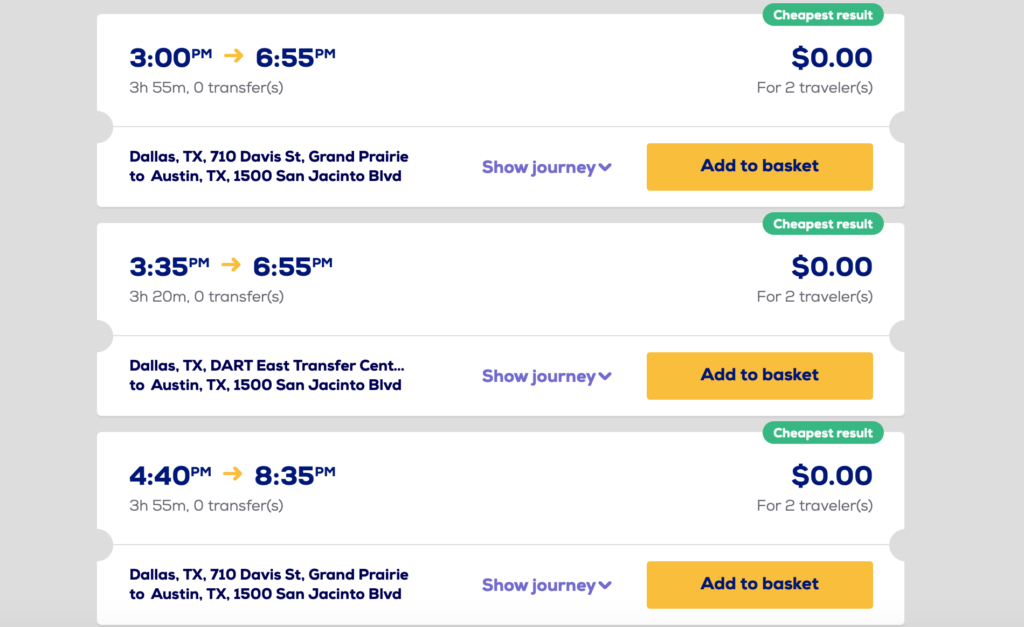Screen dimensions: 1024x627
Task: Expand Show journey for 3:35 PM departure
Action: click(547, 376)
